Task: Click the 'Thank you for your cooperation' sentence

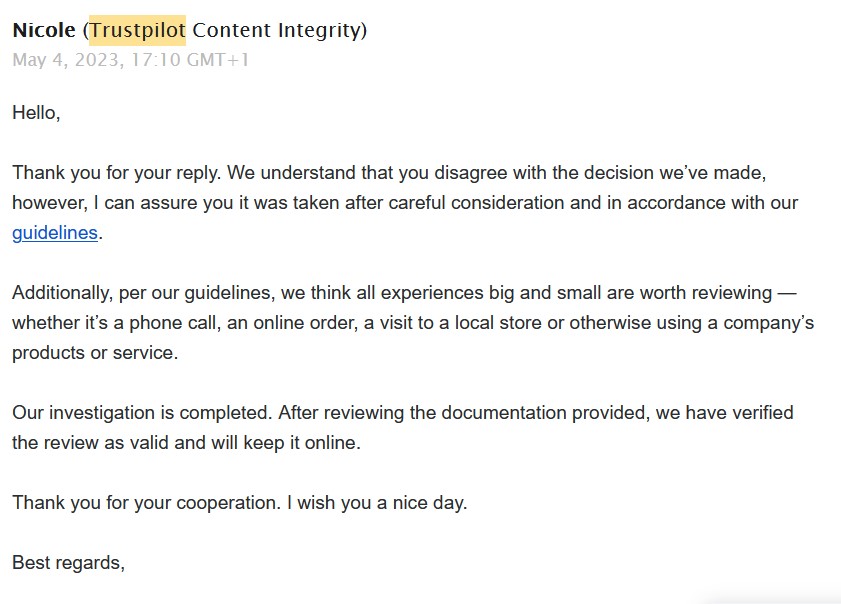Action: (x=146, y=503)
